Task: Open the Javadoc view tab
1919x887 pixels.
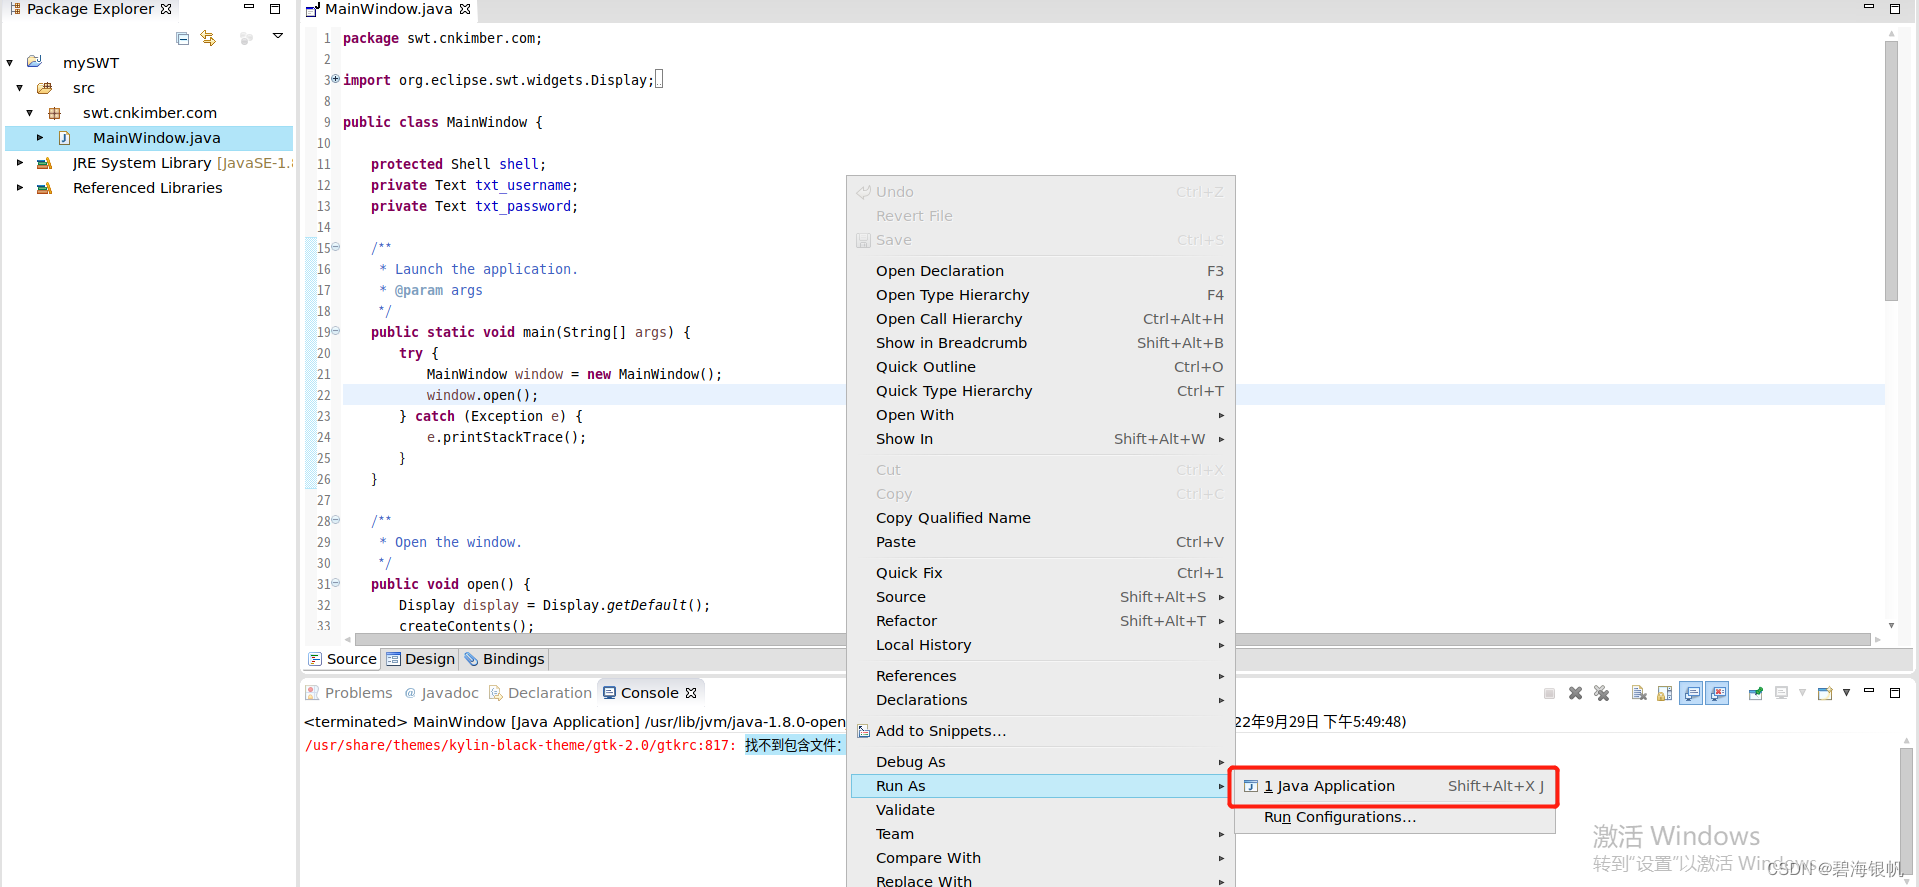Action: click(441, 693)
